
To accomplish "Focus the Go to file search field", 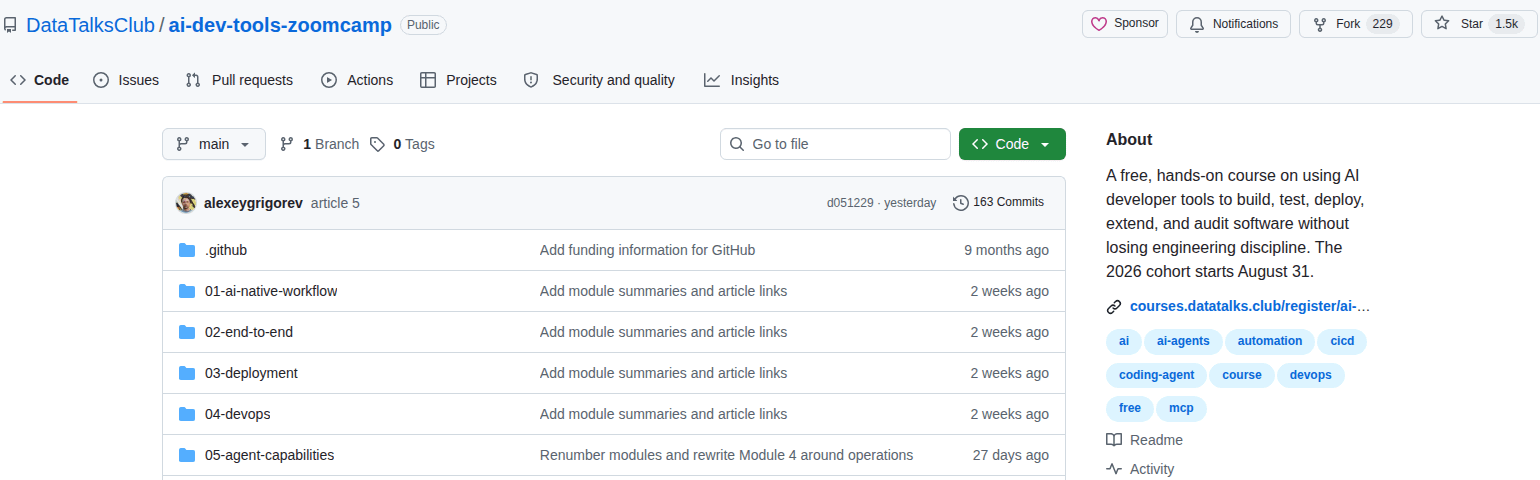I will point(835,144).
